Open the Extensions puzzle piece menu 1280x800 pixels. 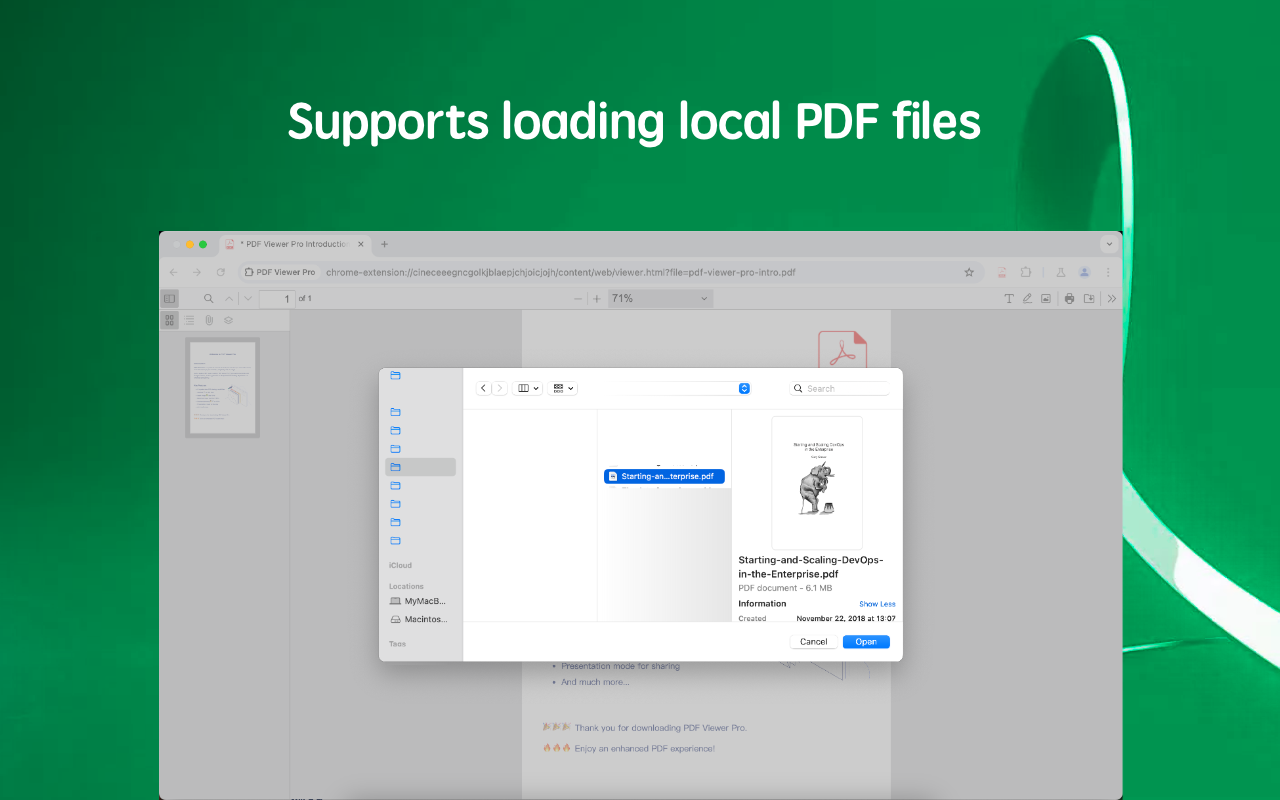pyautogui.click(x=1025, y=272)
